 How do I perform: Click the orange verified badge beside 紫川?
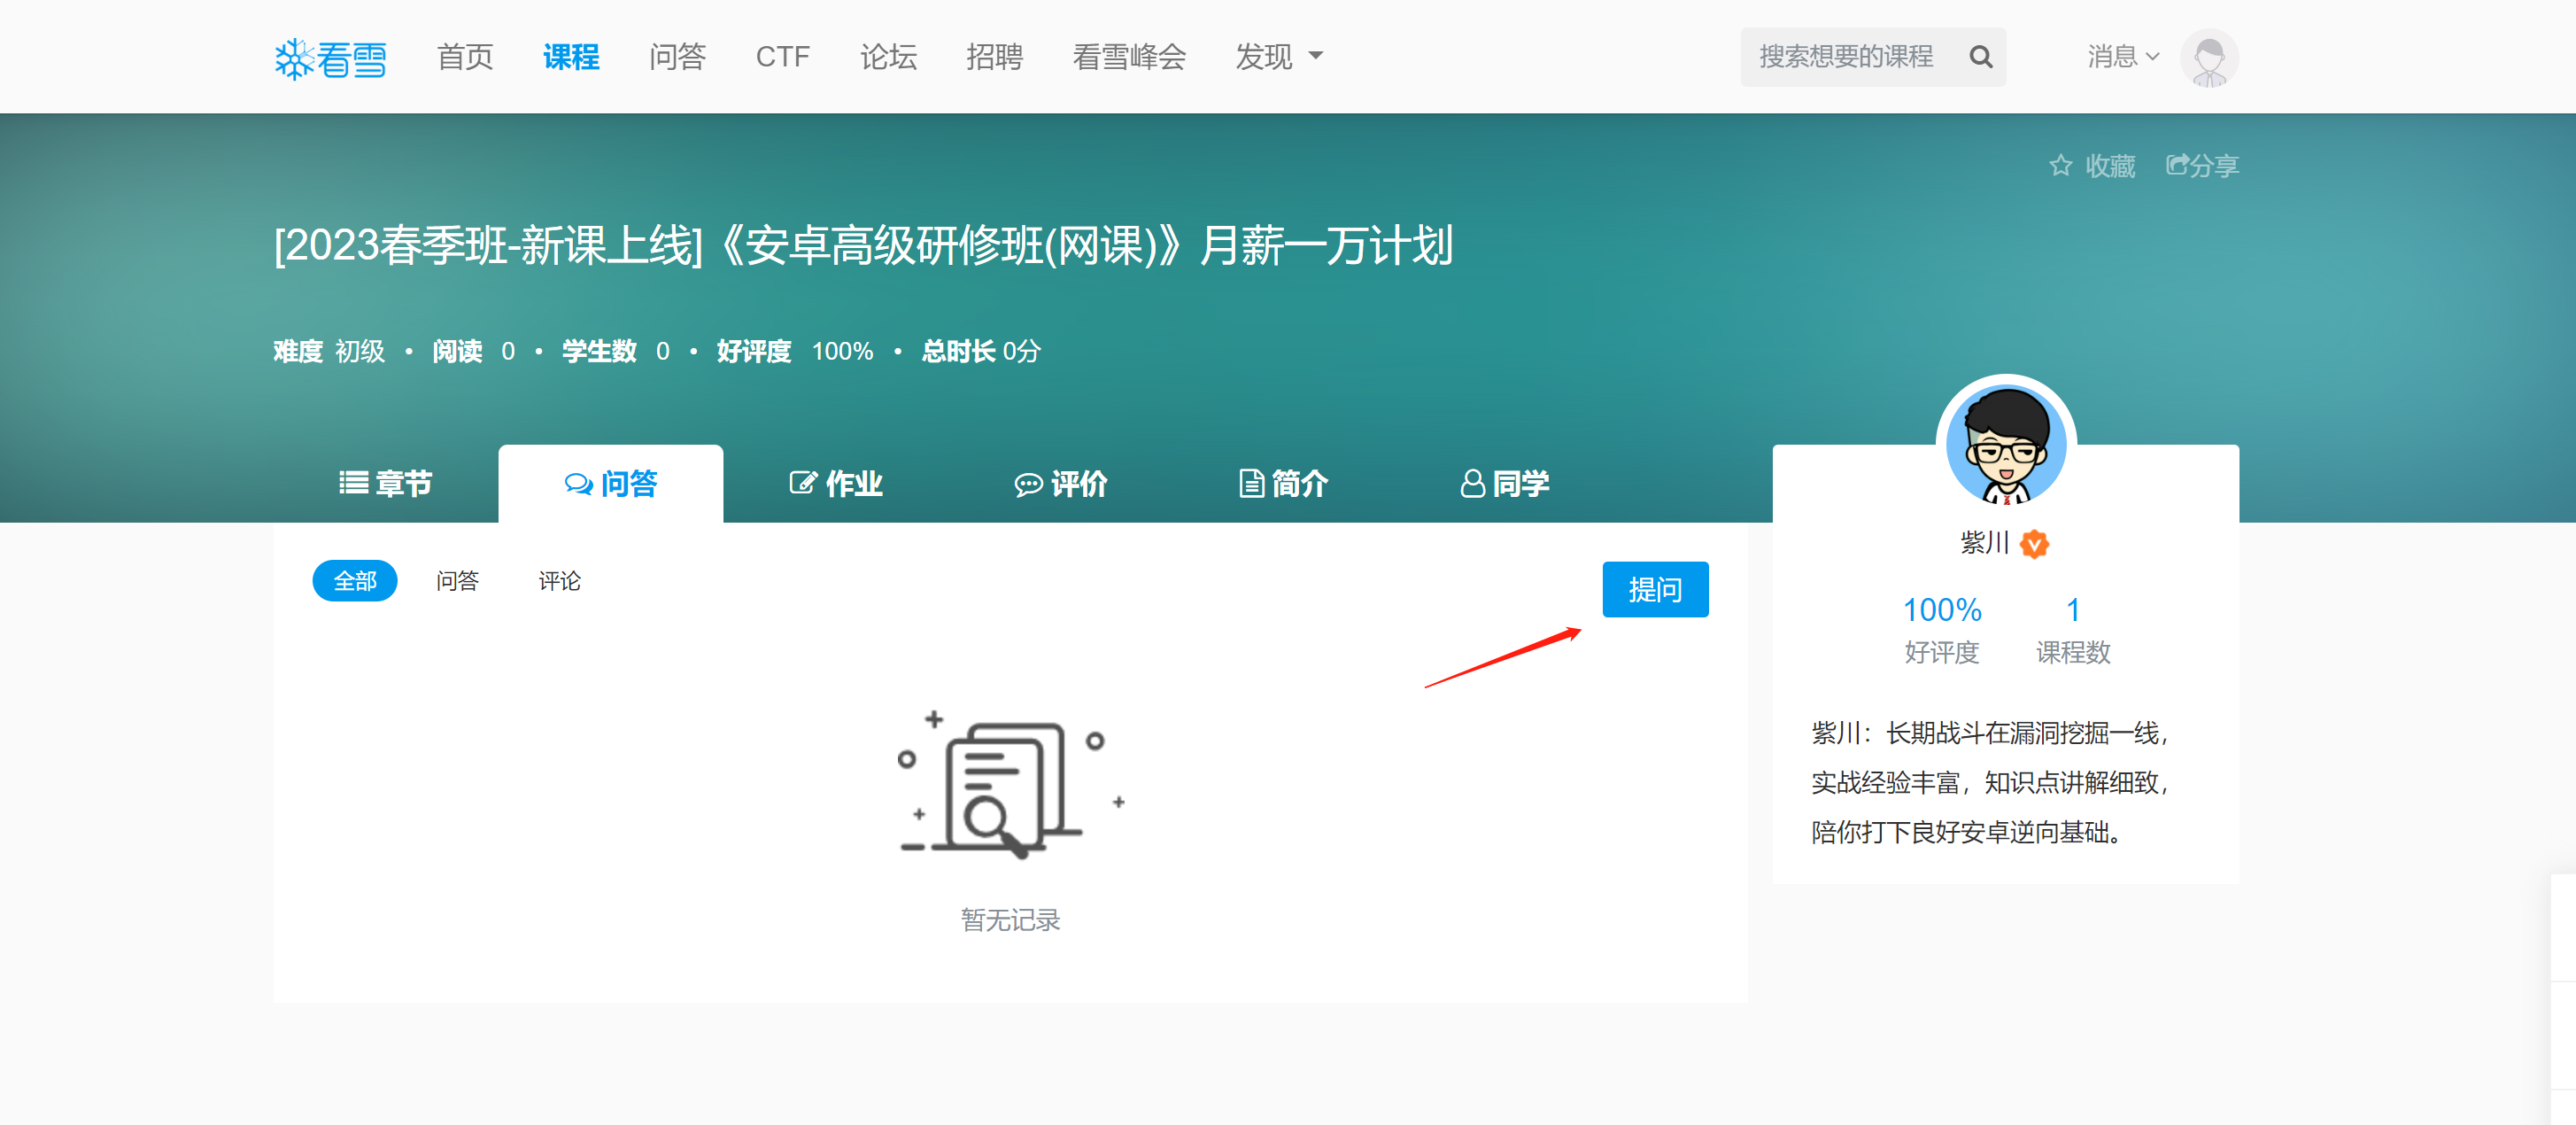[x=2034, y=544]
